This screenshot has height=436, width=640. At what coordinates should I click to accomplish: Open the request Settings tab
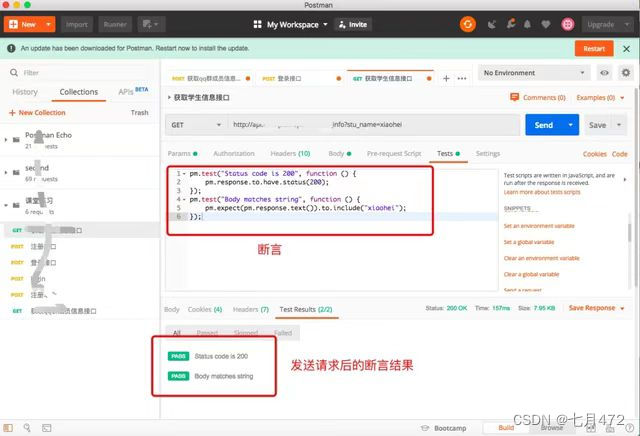click(x=488, y=153)
